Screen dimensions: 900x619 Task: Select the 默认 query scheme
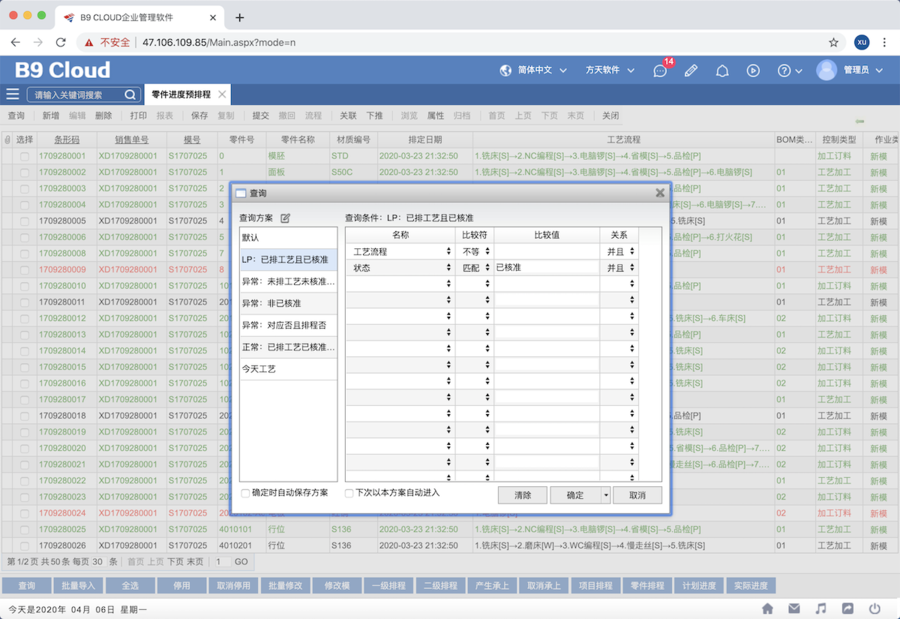click(x=288, y=238)
